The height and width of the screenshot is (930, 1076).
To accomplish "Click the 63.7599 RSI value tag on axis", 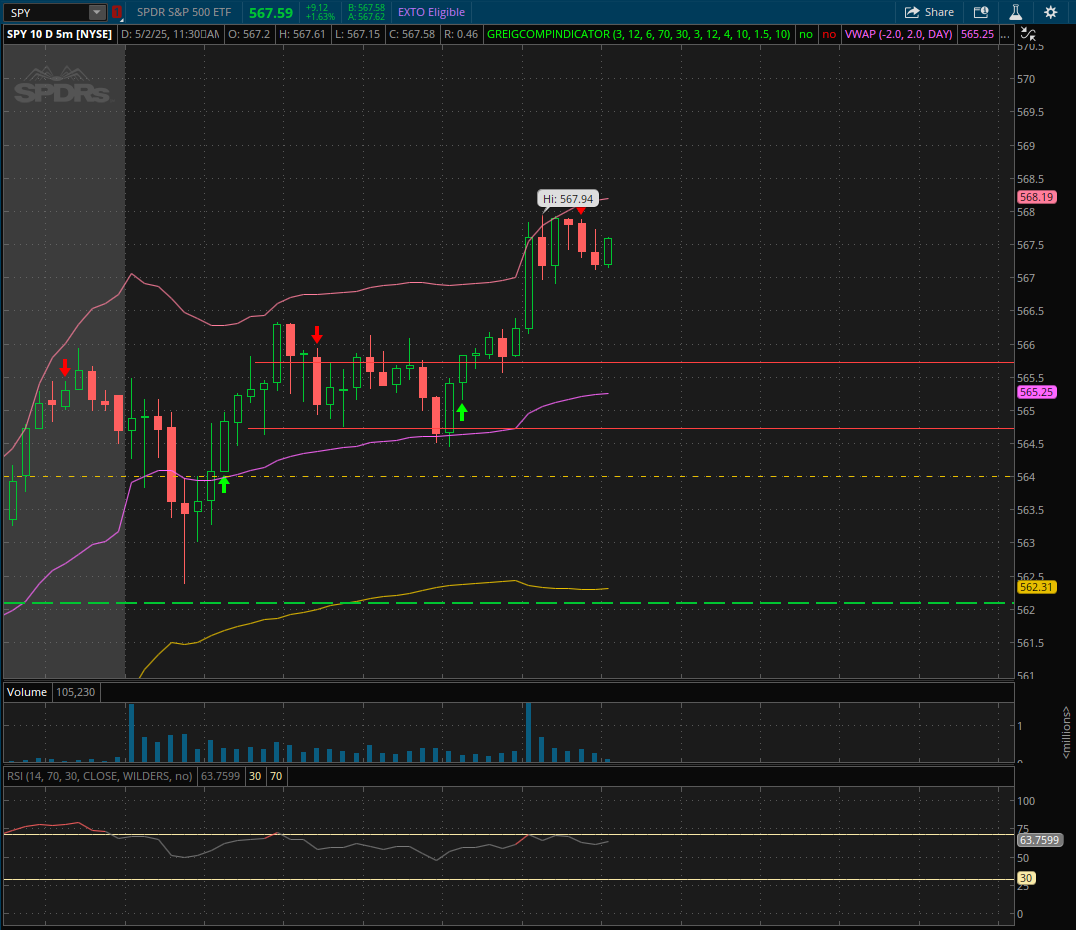I will coord(1040,840).
